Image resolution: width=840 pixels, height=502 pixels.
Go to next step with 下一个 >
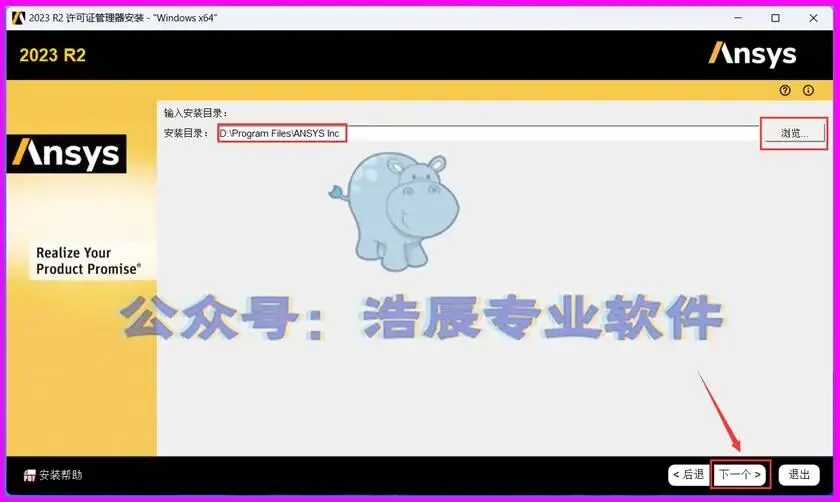(740, 475)
